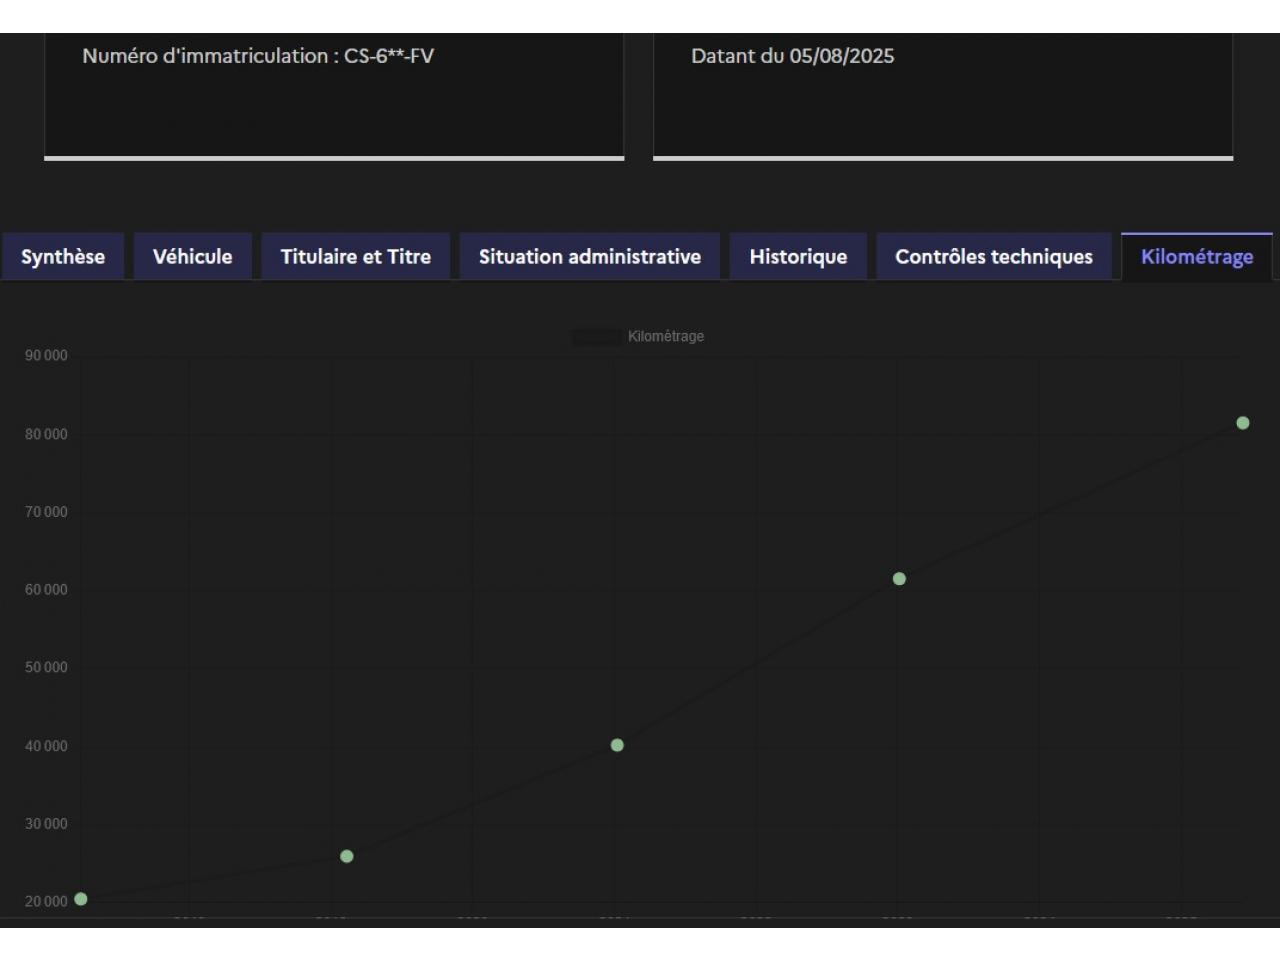
Task: Click the 70 000 y-axis label
Action: coord(46,512)
